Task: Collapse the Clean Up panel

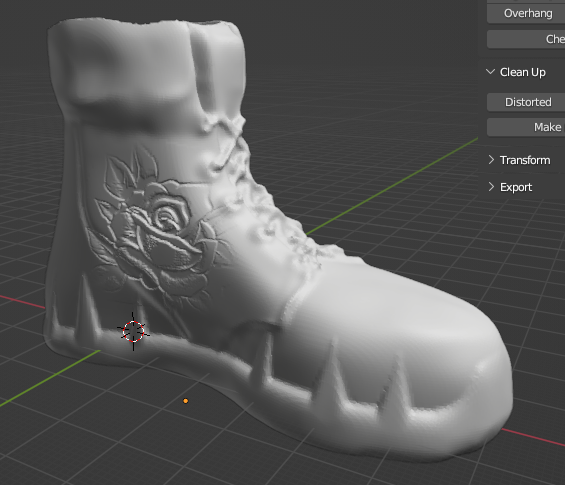Action: [490, 72]
